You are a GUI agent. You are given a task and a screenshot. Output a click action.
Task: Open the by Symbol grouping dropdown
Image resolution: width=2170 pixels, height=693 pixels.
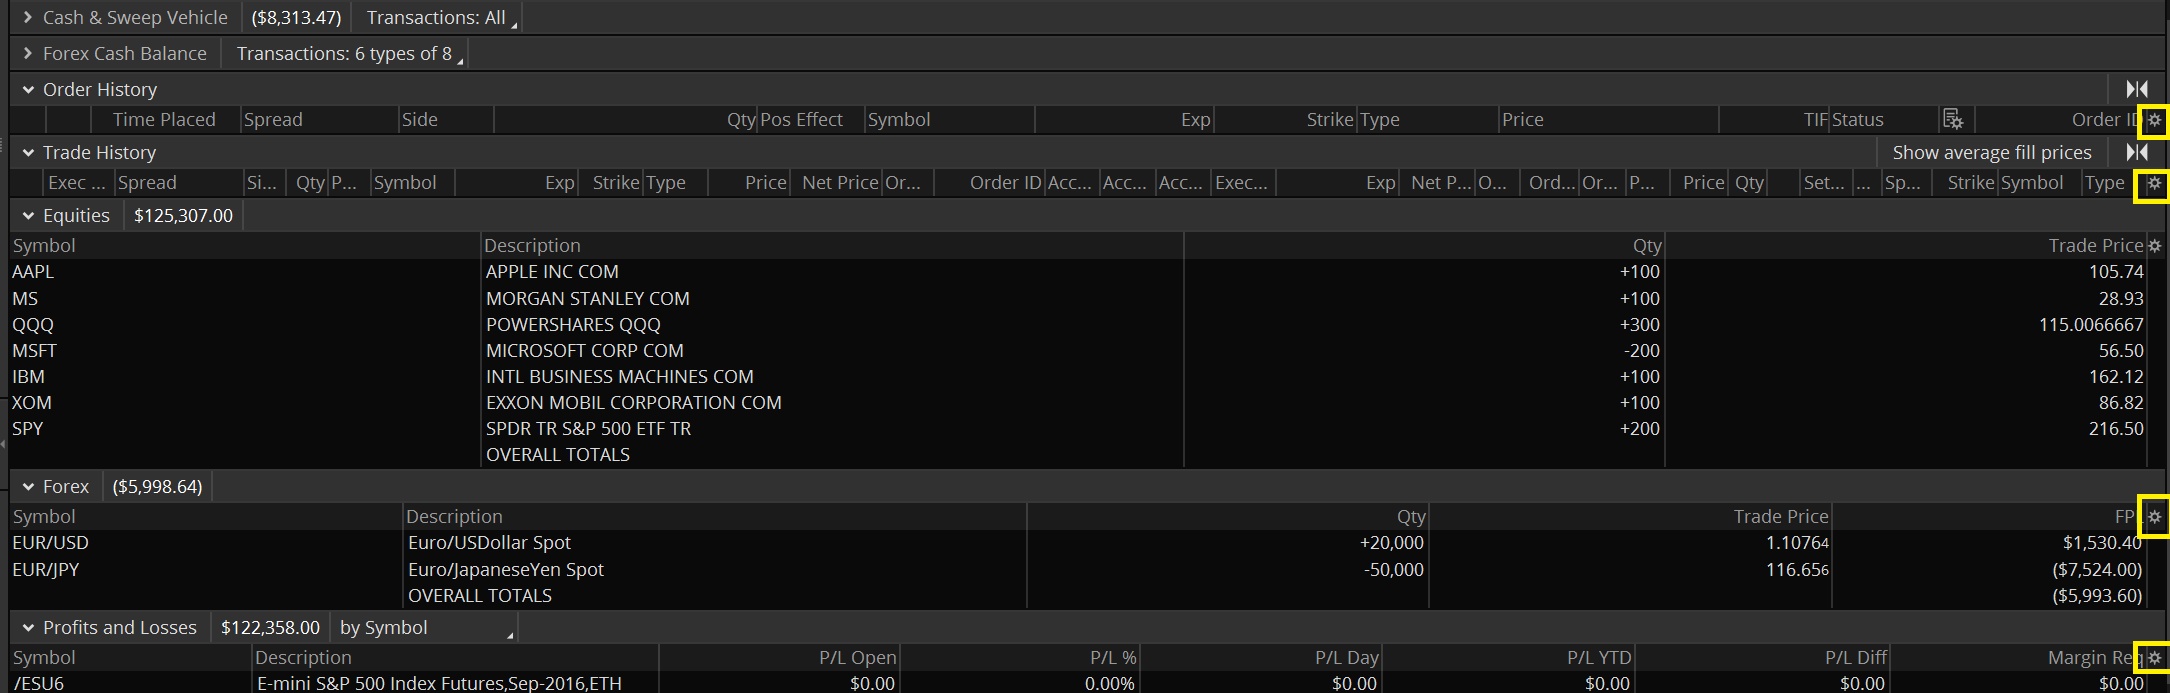tap(424, 627)
